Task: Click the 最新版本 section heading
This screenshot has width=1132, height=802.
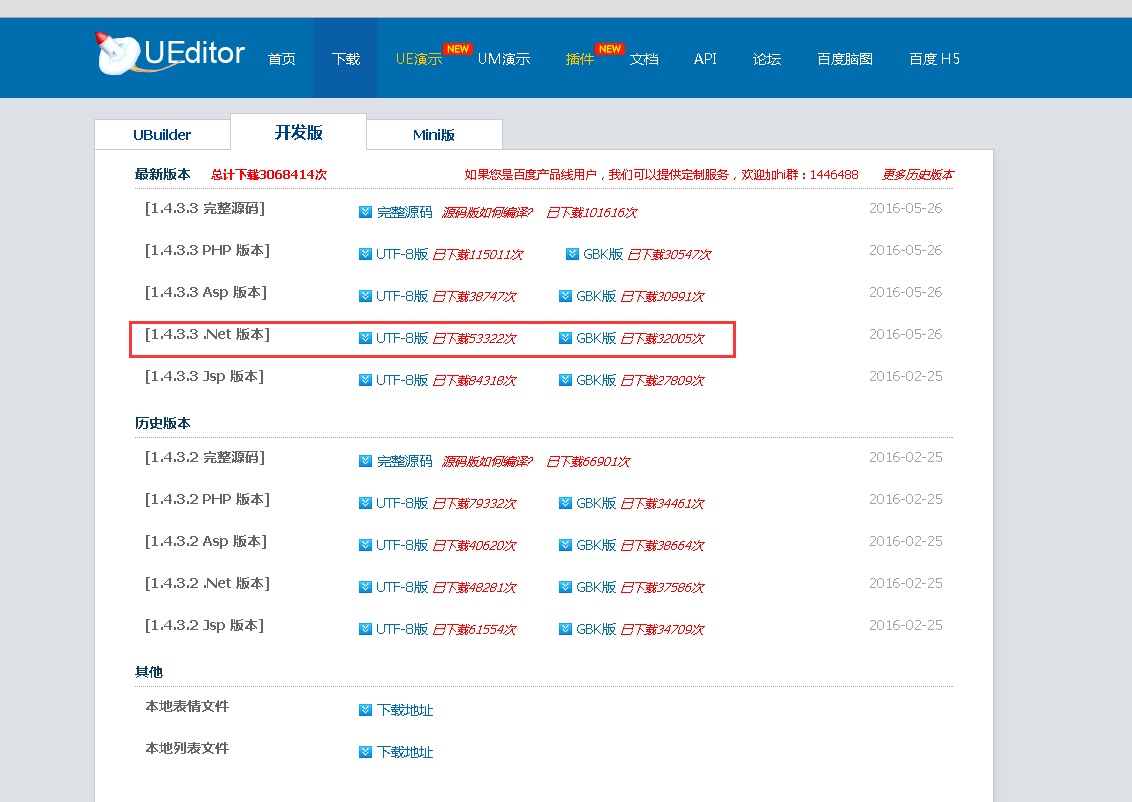Action: [x=162, y=175]
